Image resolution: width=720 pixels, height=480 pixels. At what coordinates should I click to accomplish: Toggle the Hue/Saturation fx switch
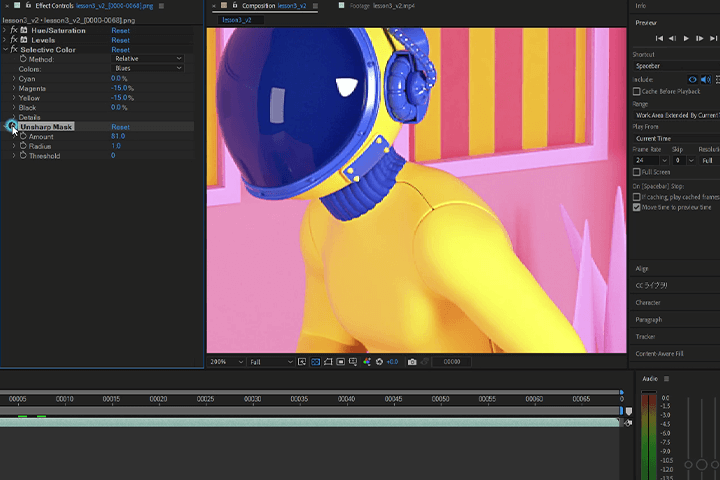point(14,30)
